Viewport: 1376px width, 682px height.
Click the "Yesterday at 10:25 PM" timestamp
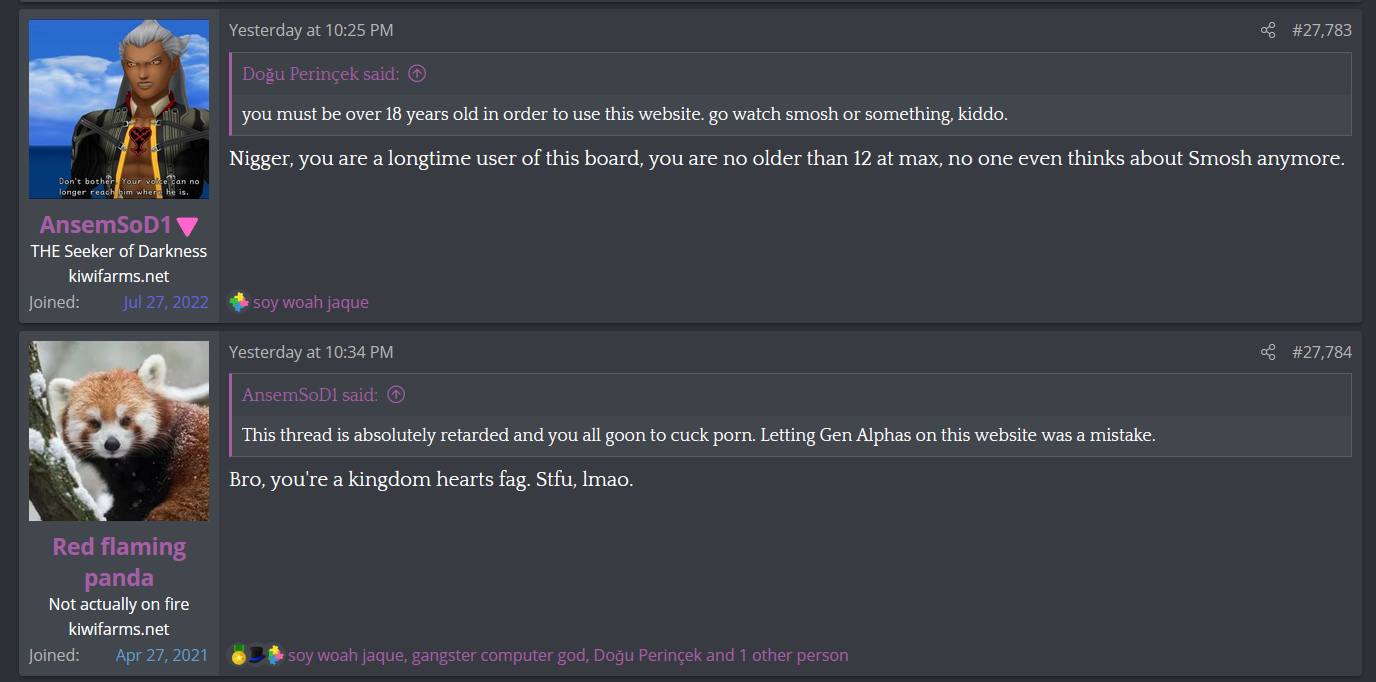(x=311, y=30)
